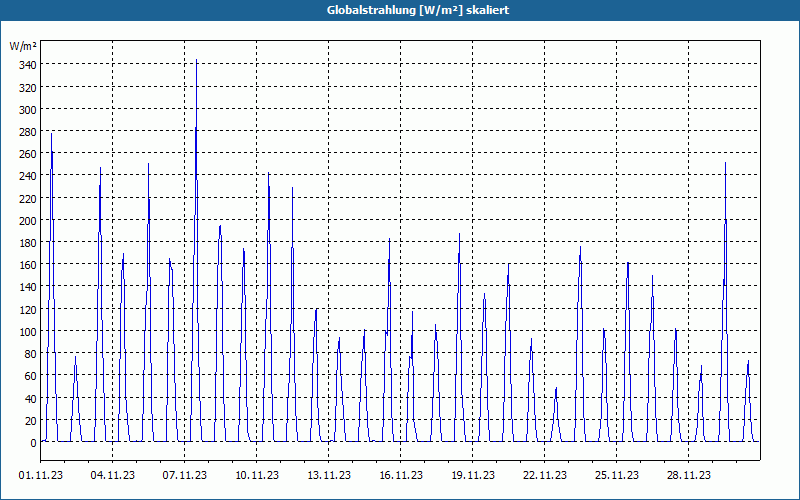Click the 04.11.23 date label

[113, 476]
